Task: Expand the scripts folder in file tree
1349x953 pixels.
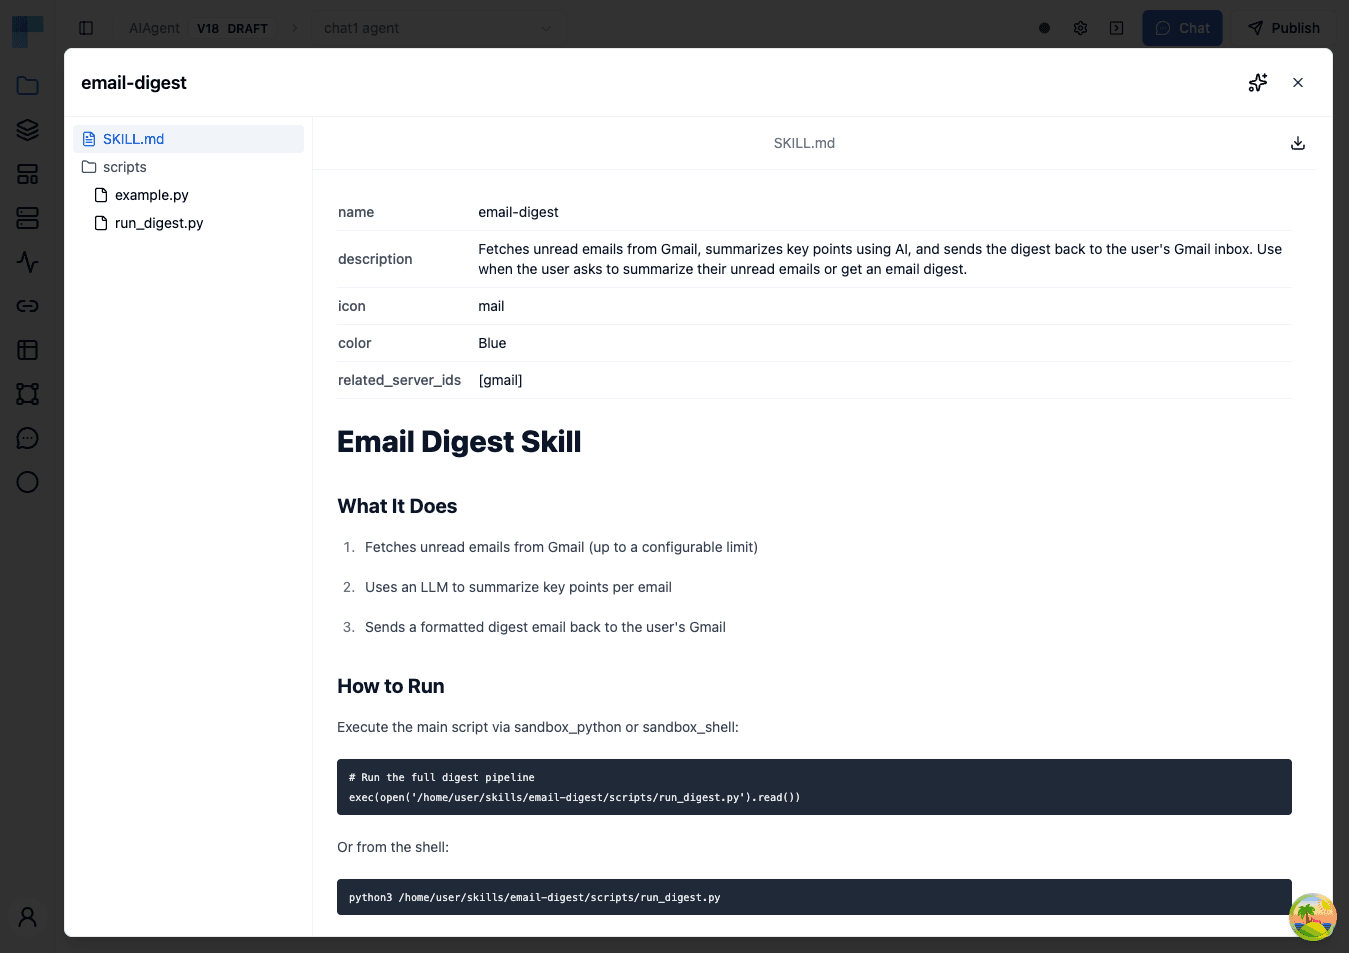Action: 124,166
